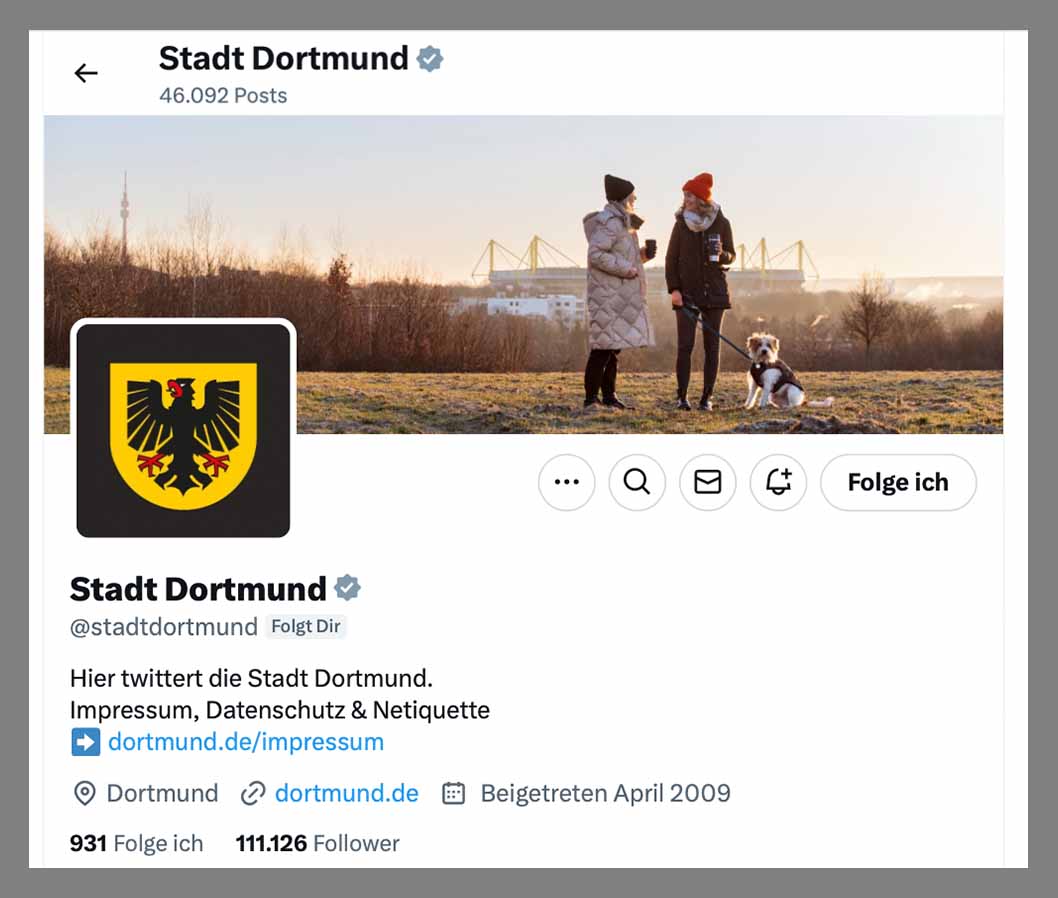Open the dortmund.de/impressum link
Screen dimensions: 1058x898
(x=246, y=741)
